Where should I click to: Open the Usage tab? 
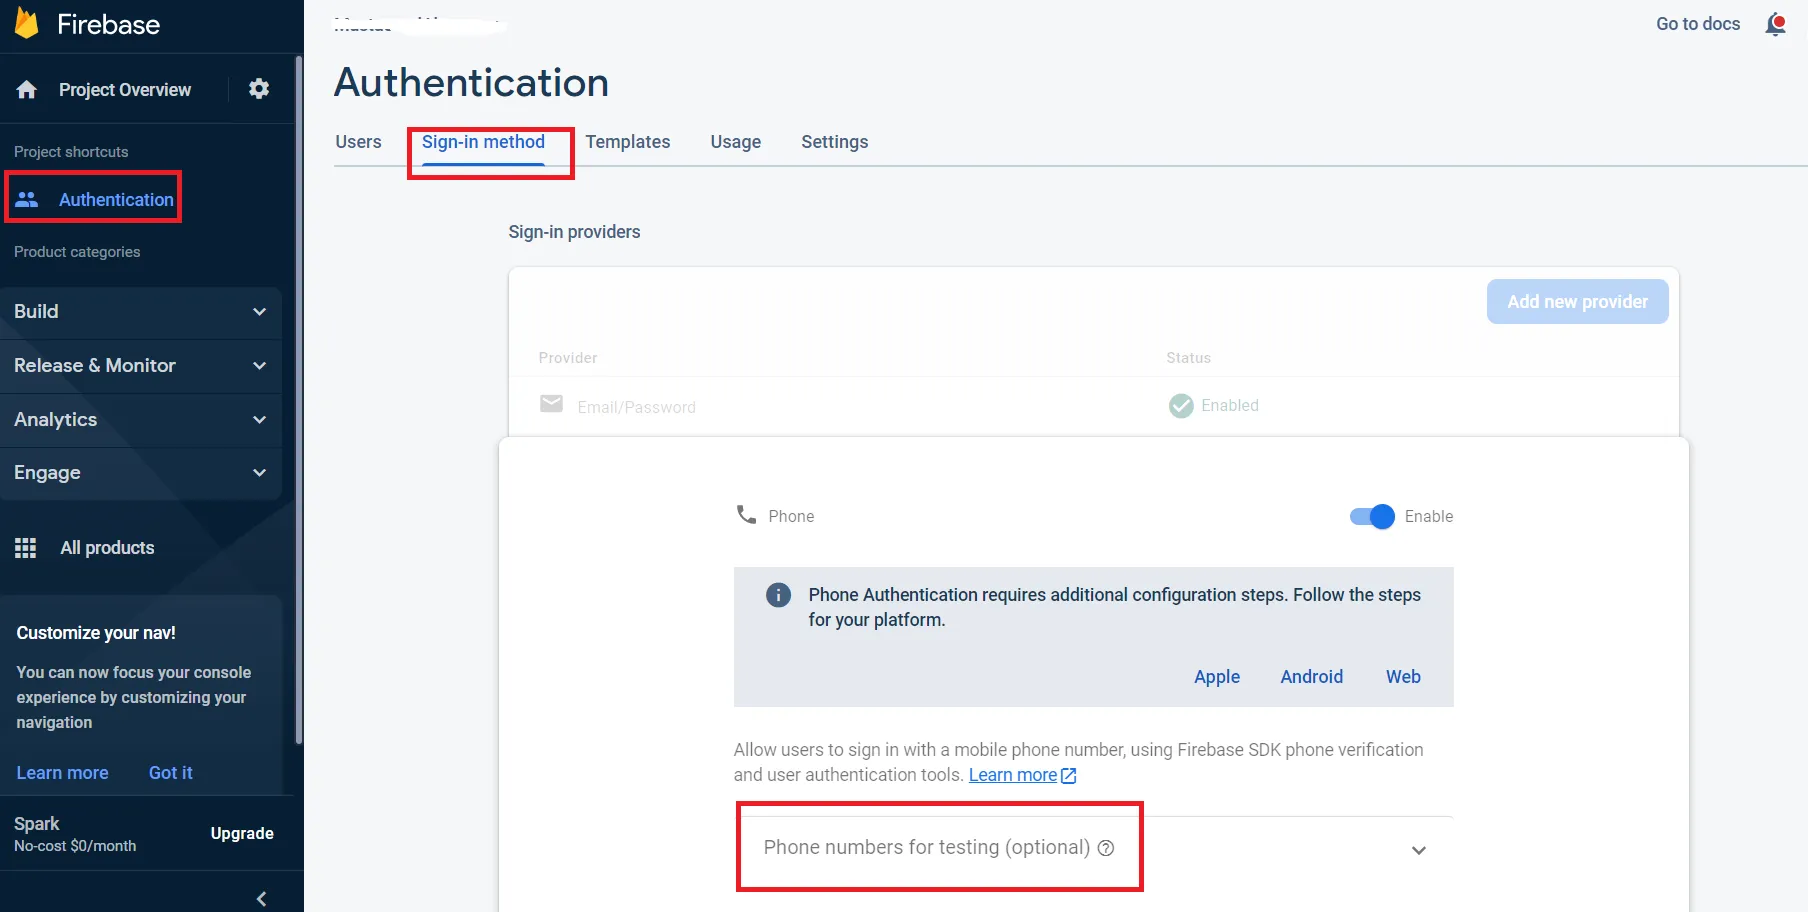point(736,142)
